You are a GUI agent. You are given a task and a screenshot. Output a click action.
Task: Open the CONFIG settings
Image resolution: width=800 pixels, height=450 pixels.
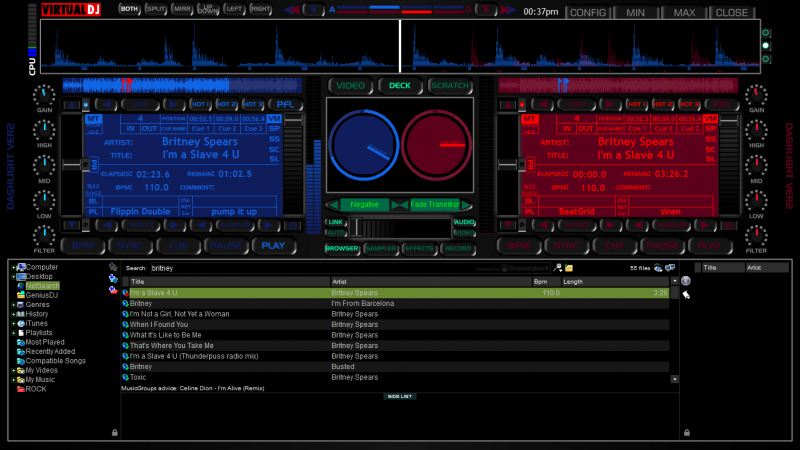click(588, 13)
